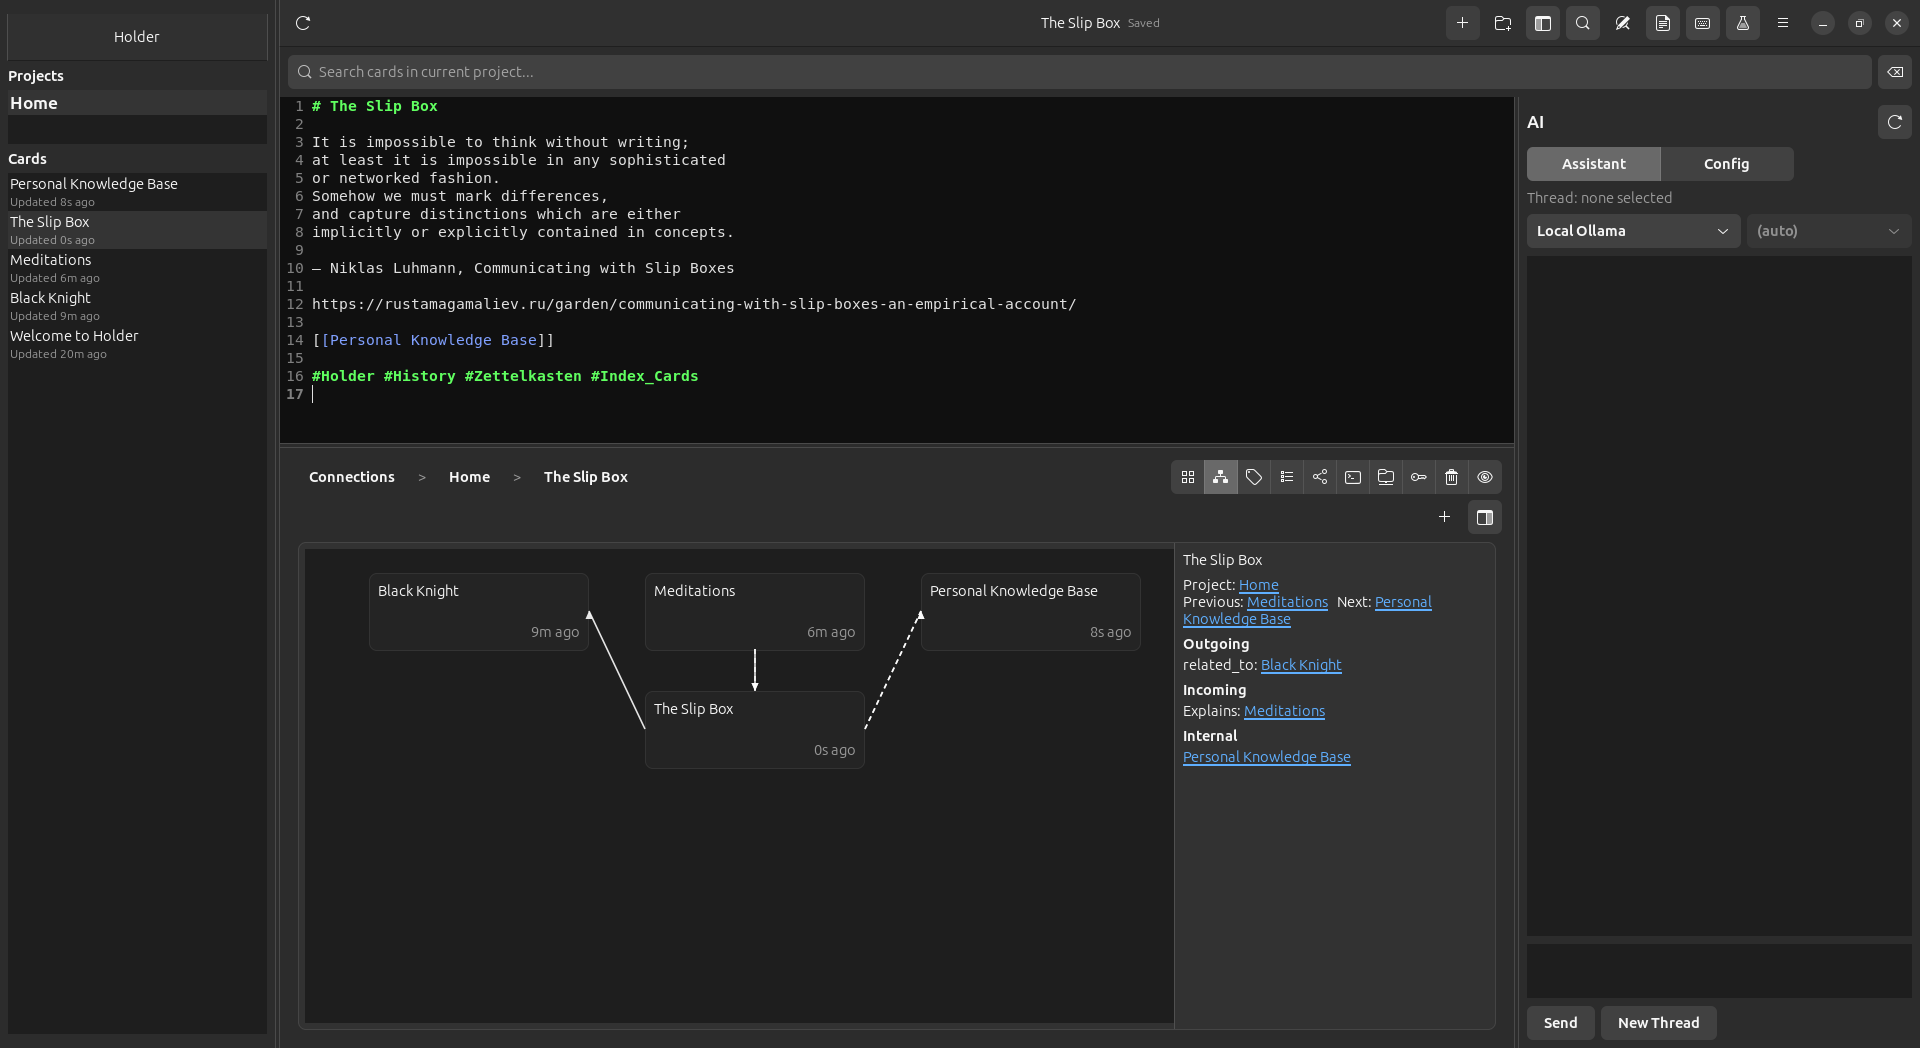1920x1048 pixels.
Task: Open Black Knight card in sidebar list
Action: pyautogui.click(x=137, y=306)
